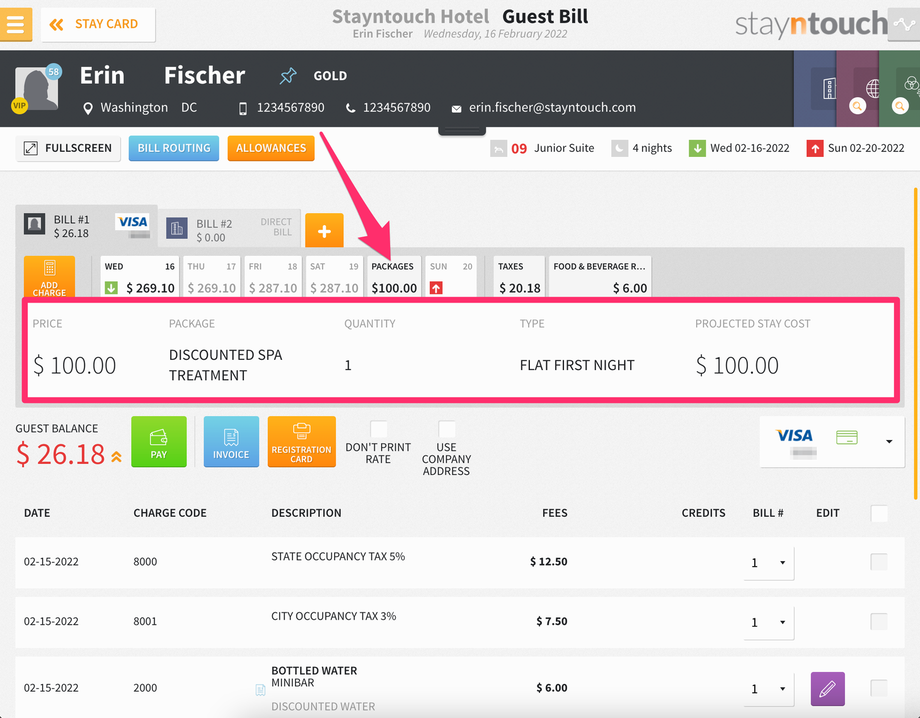The height and width of the screenshot is (718, 920).
Task: Click the nights moon icon
Action: point(620,148)
